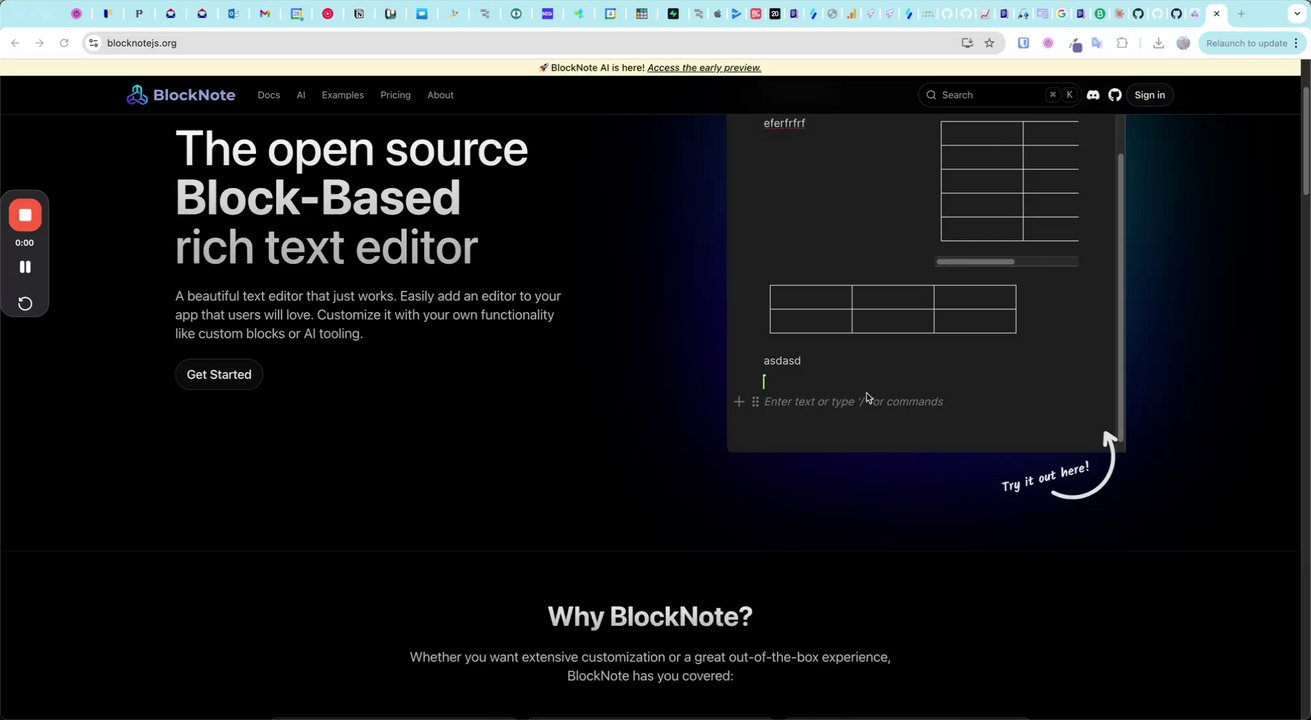Image resolution: width=1311 pixels, height=720 pixels.
Task: Reload the current page
Action: tap(64, 43)
